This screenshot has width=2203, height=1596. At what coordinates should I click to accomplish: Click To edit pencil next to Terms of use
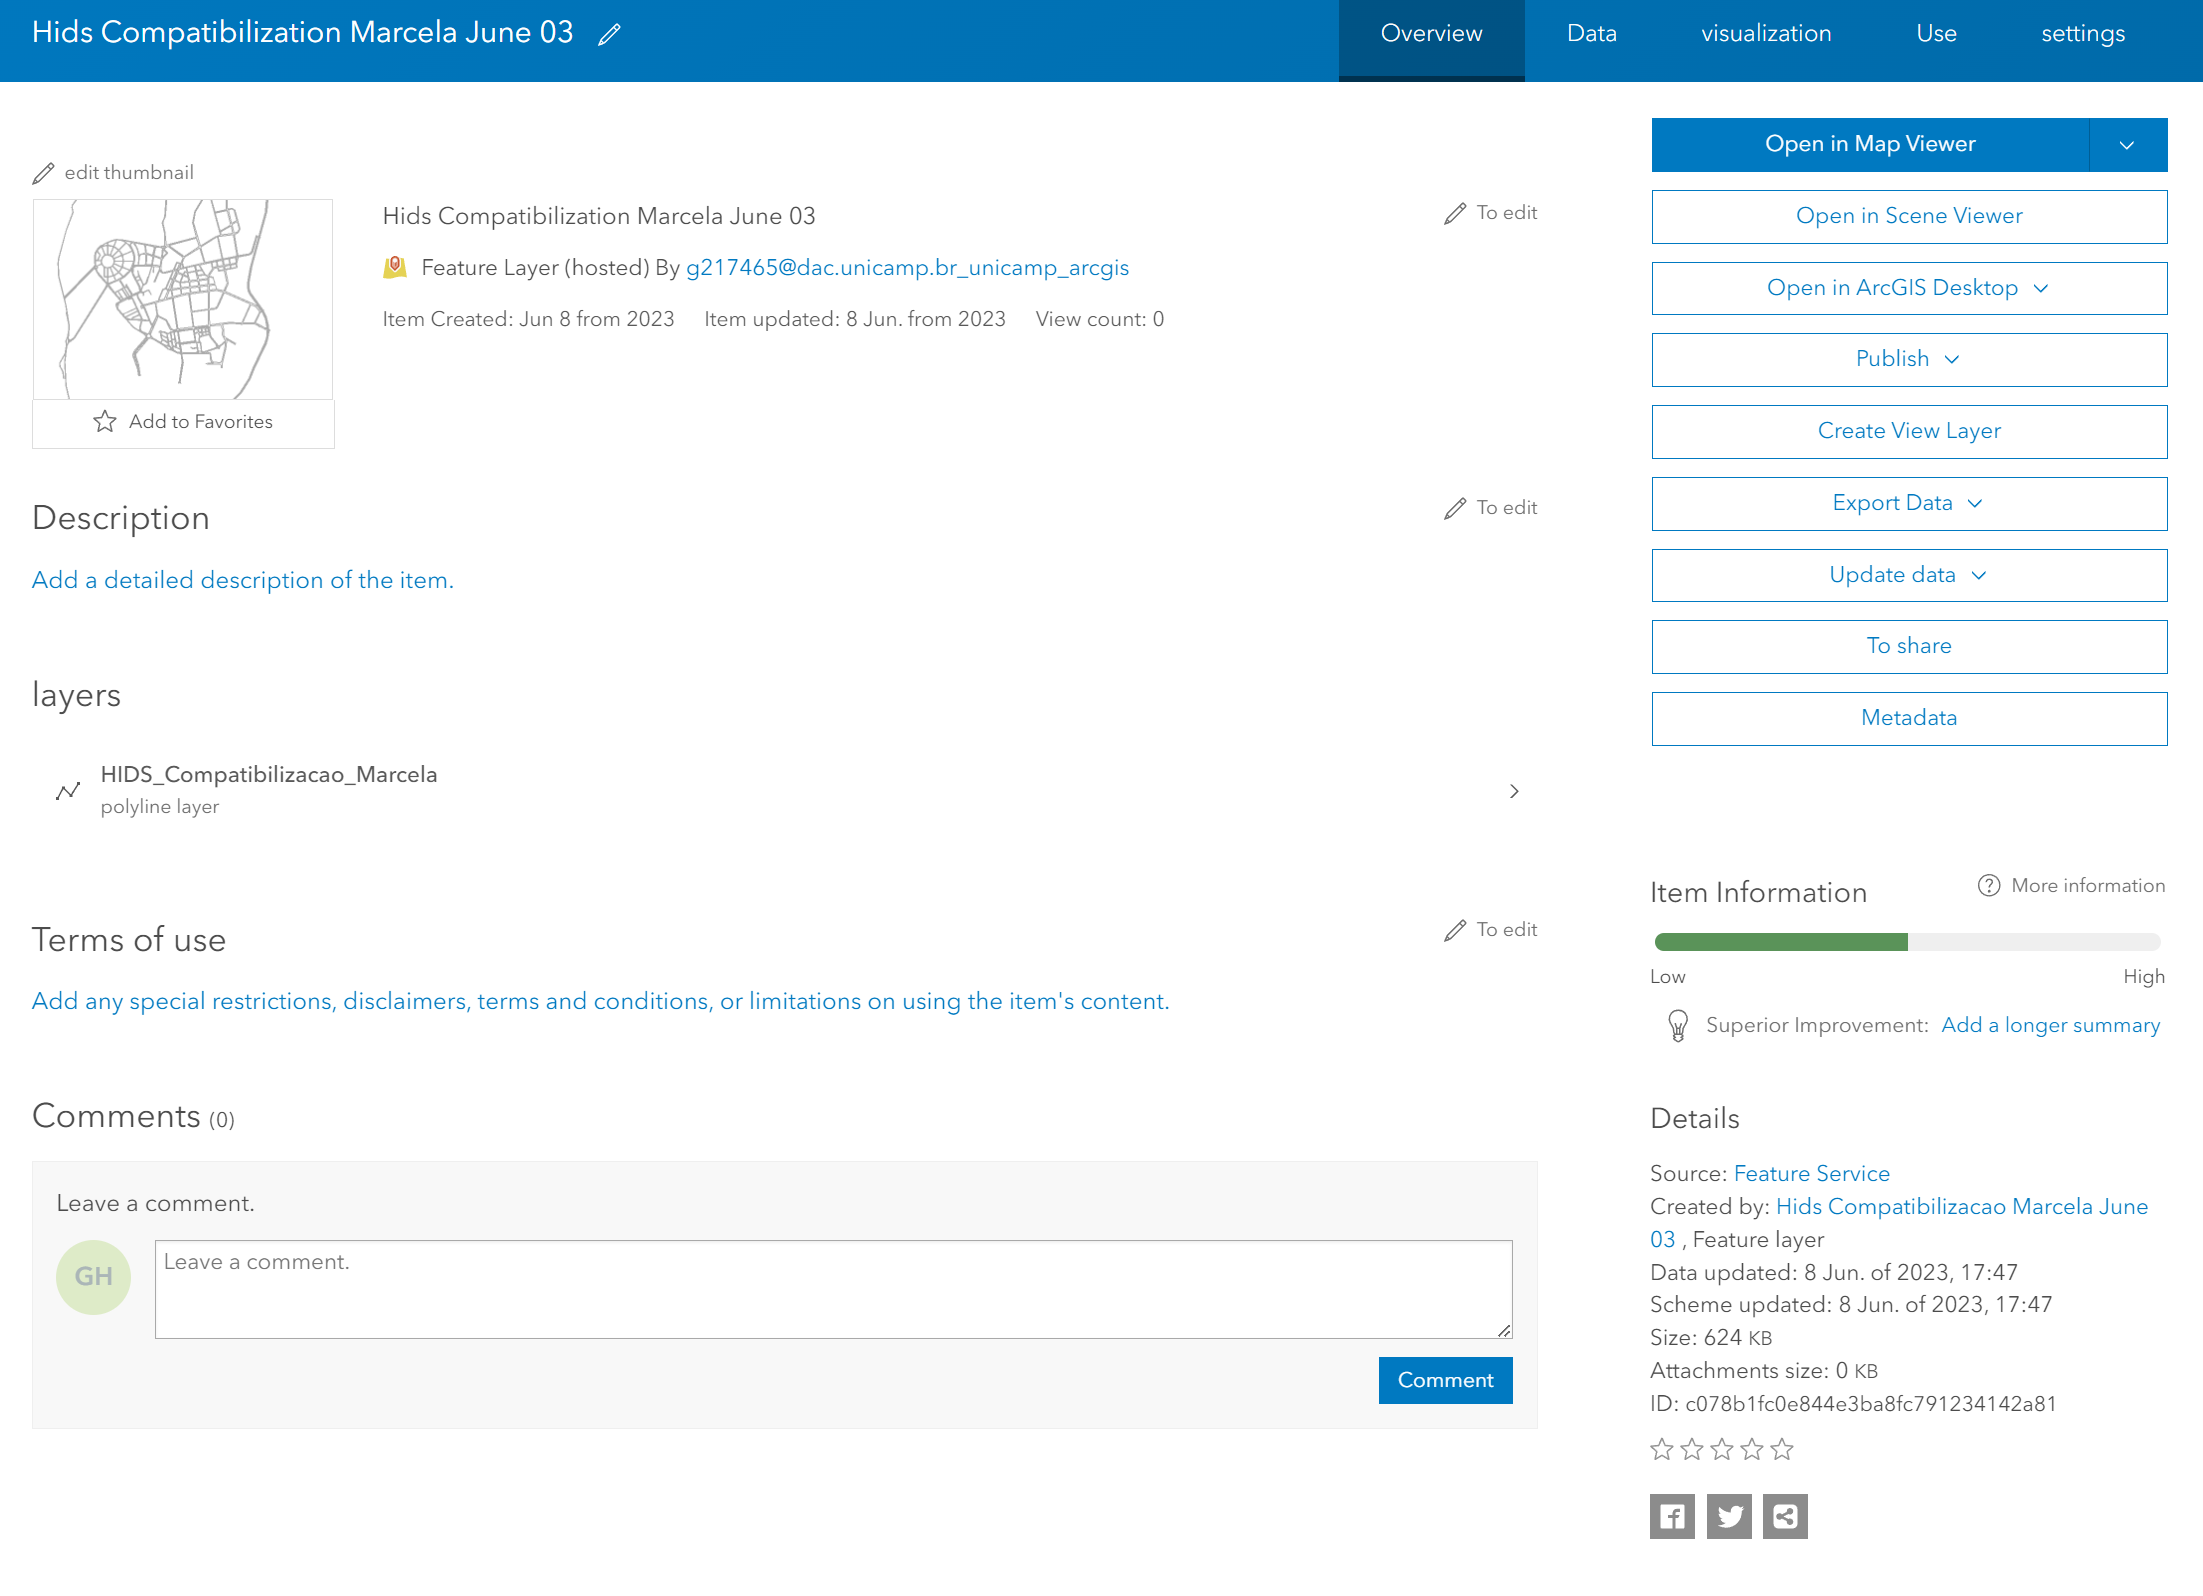pyautogui.click(x=1455, y=930)
